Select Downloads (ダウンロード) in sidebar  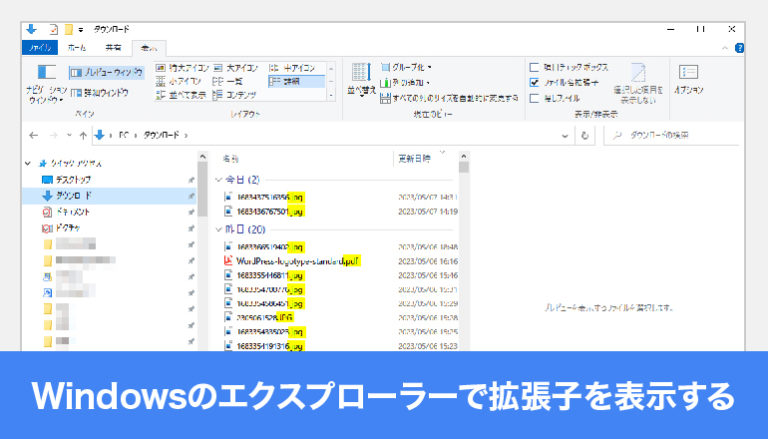(110, 195)
